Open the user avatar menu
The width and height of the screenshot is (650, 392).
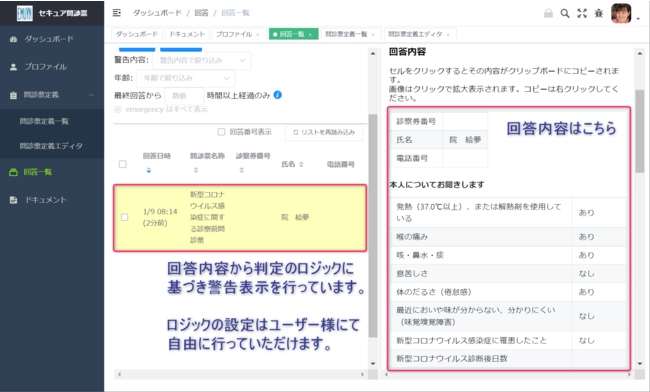[621, 13]
